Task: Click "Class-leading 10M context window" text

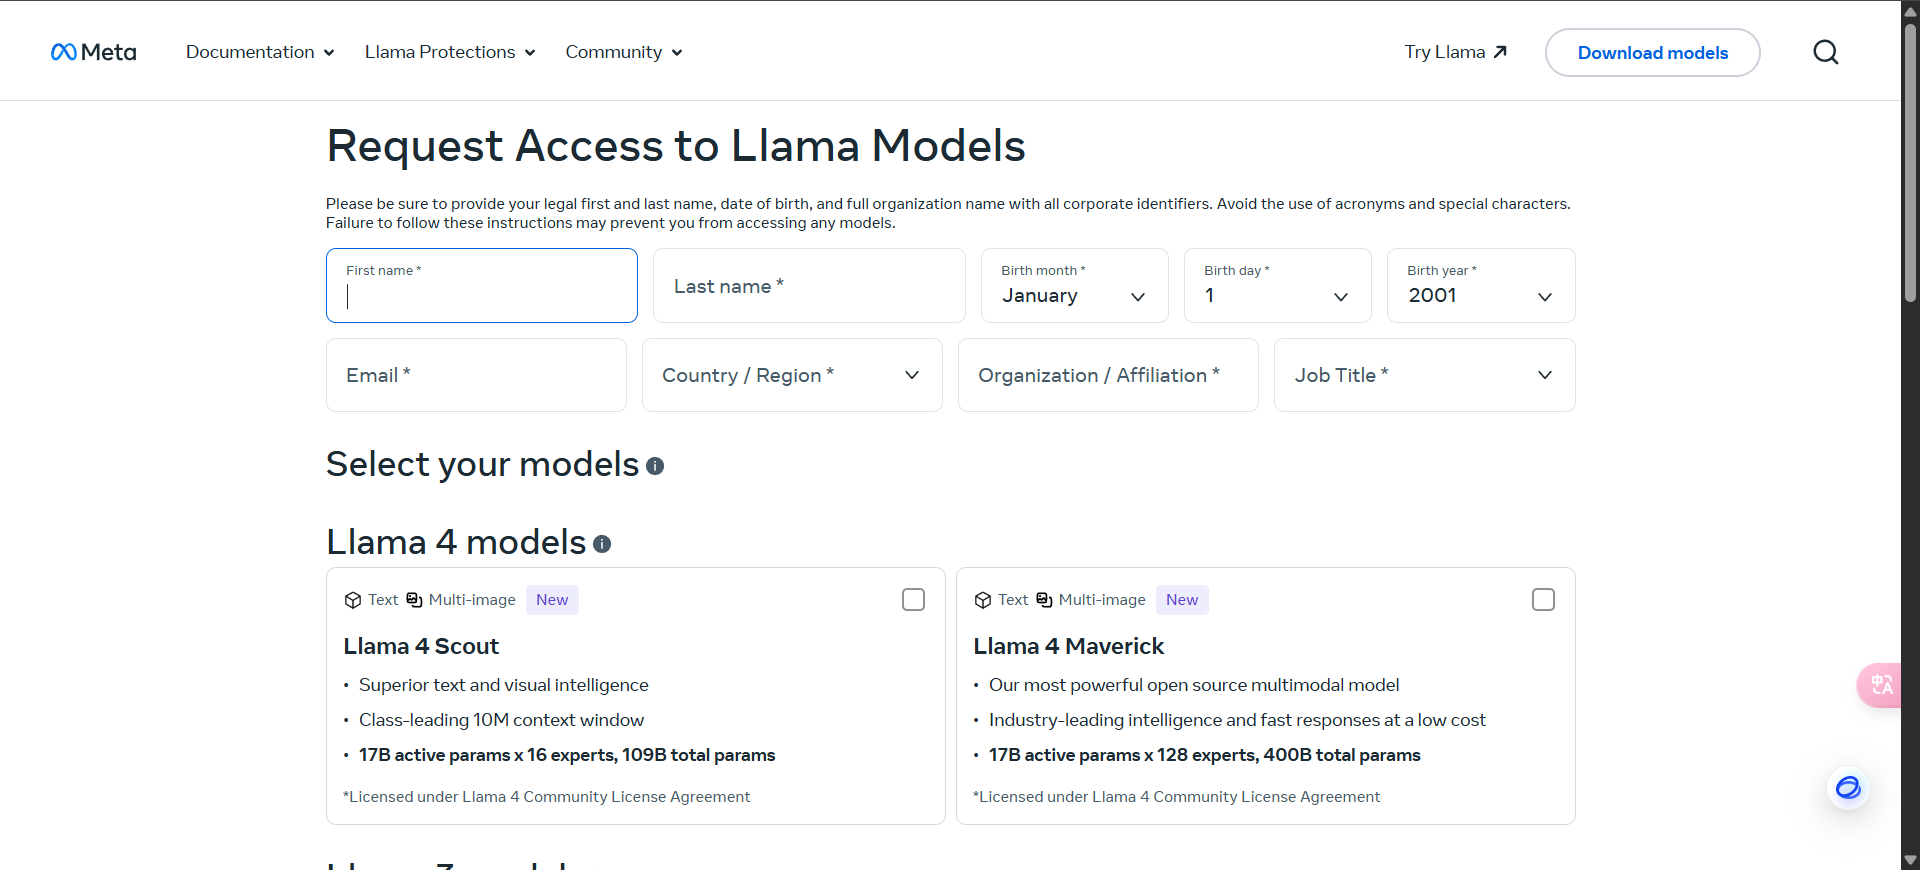Action: pyautogui.click(x=501, y=720)
